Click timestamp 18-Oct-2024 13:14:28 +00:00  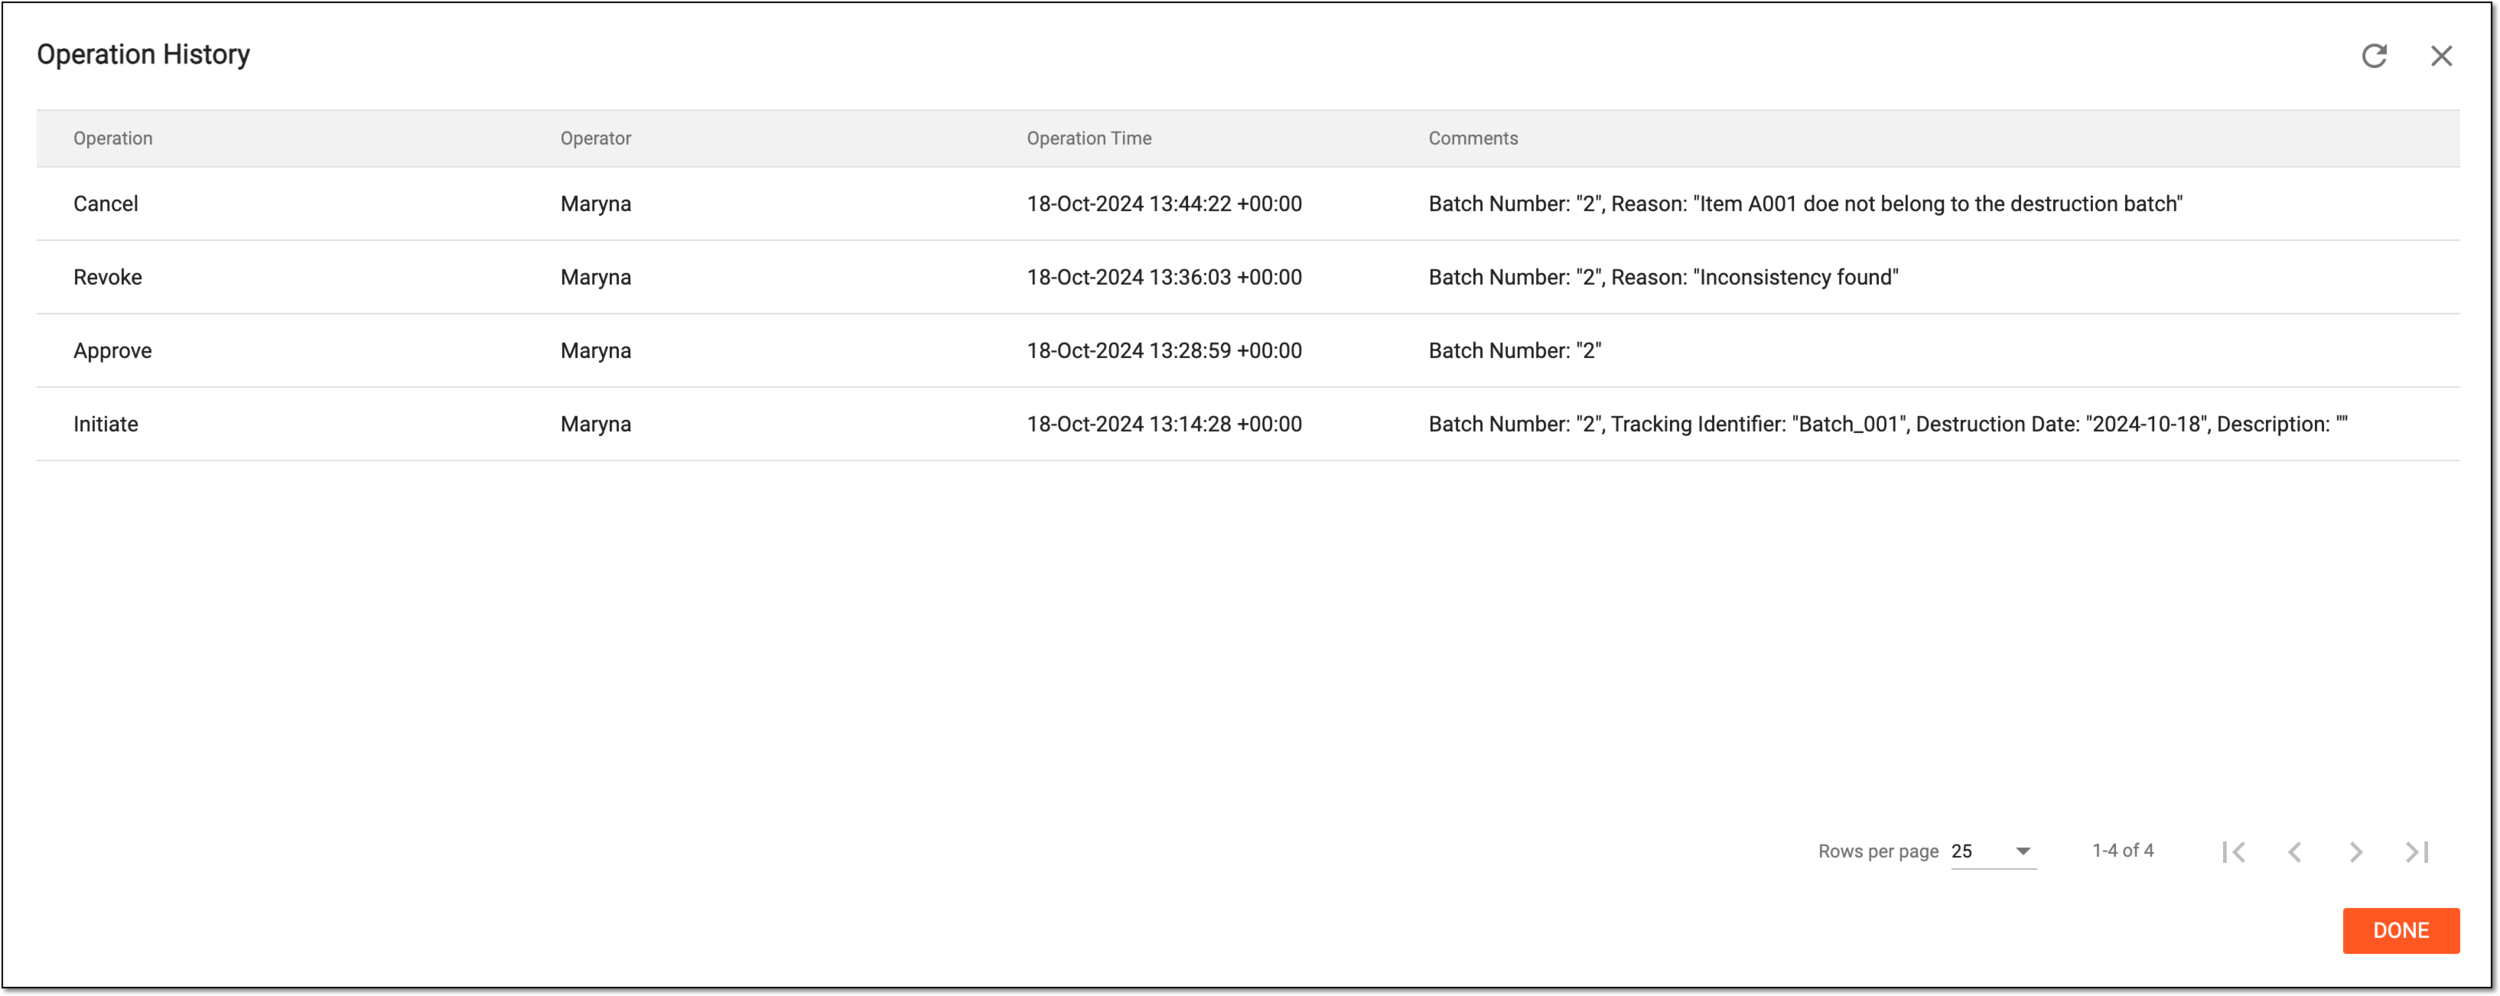(x=1164, y=424)
